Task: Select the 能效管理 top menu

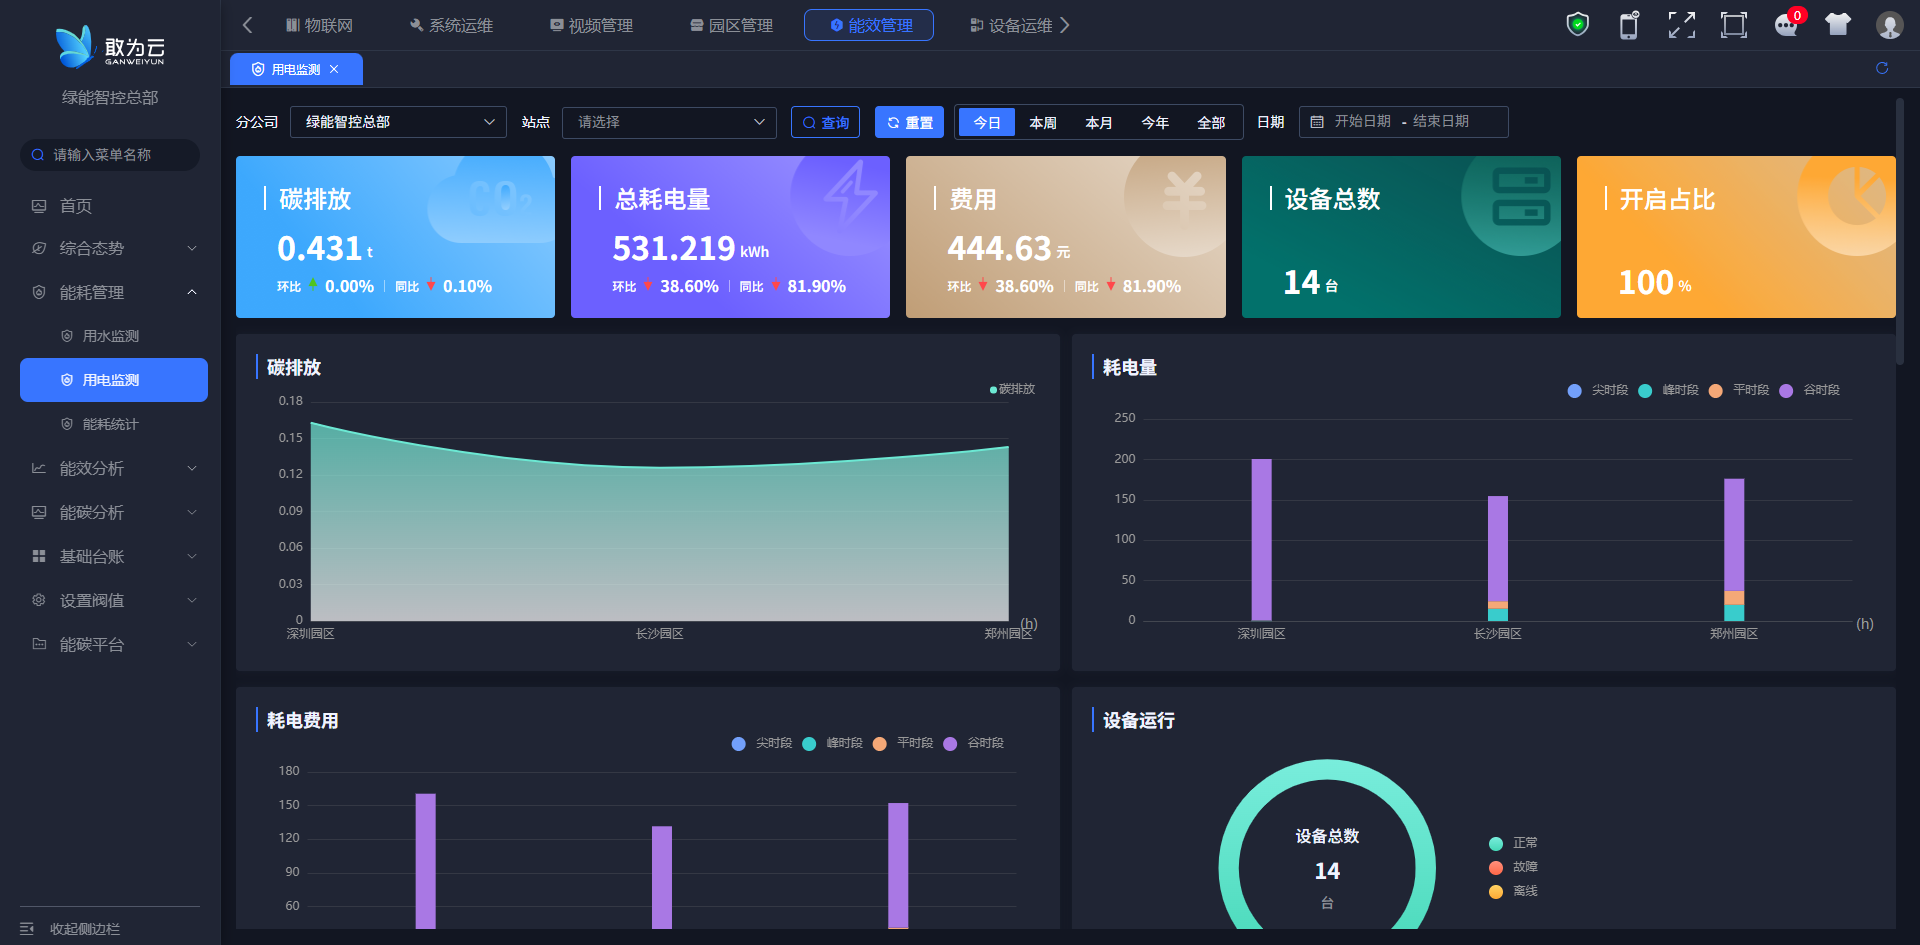Action: click(869, 25)
